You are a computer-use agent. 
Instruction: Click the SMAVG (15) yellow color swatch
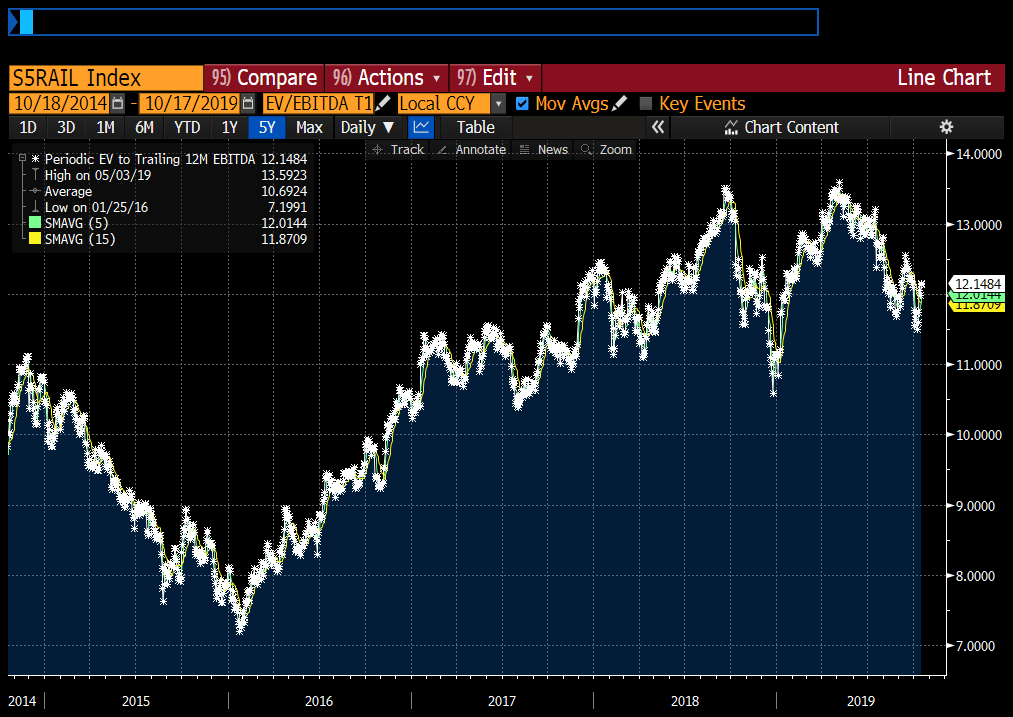[35, 238]
